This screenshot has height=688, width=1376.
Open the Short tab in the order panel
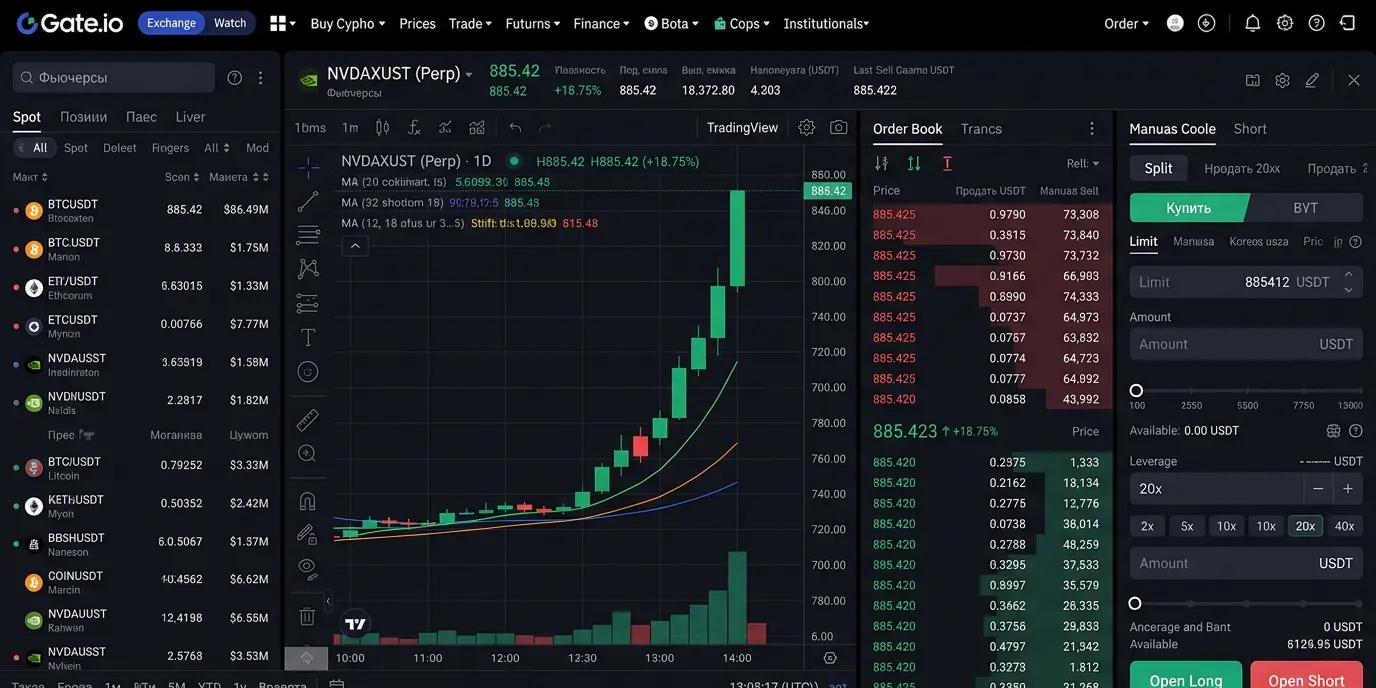click(x=1250, y=128)
